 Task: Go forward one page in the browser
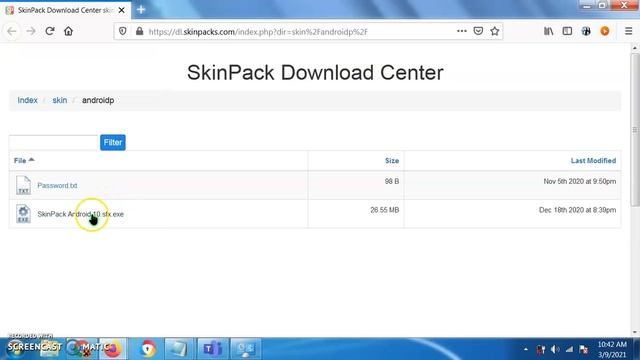[31, 31]
